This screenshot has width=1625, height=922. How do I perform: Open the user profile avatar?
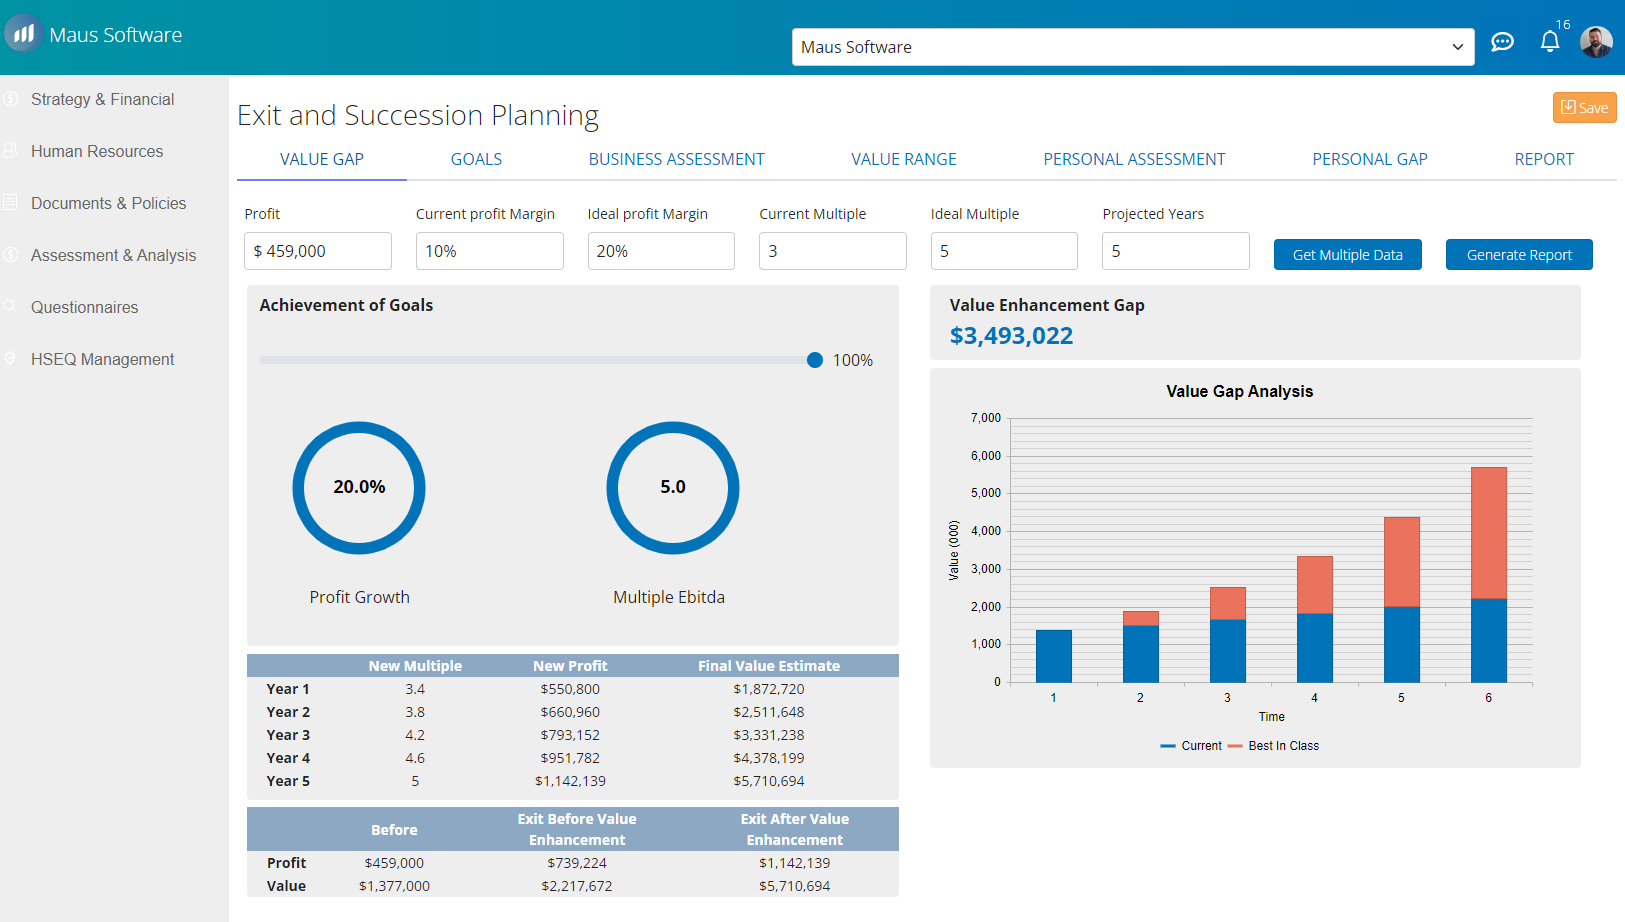tap(1596, 42)
